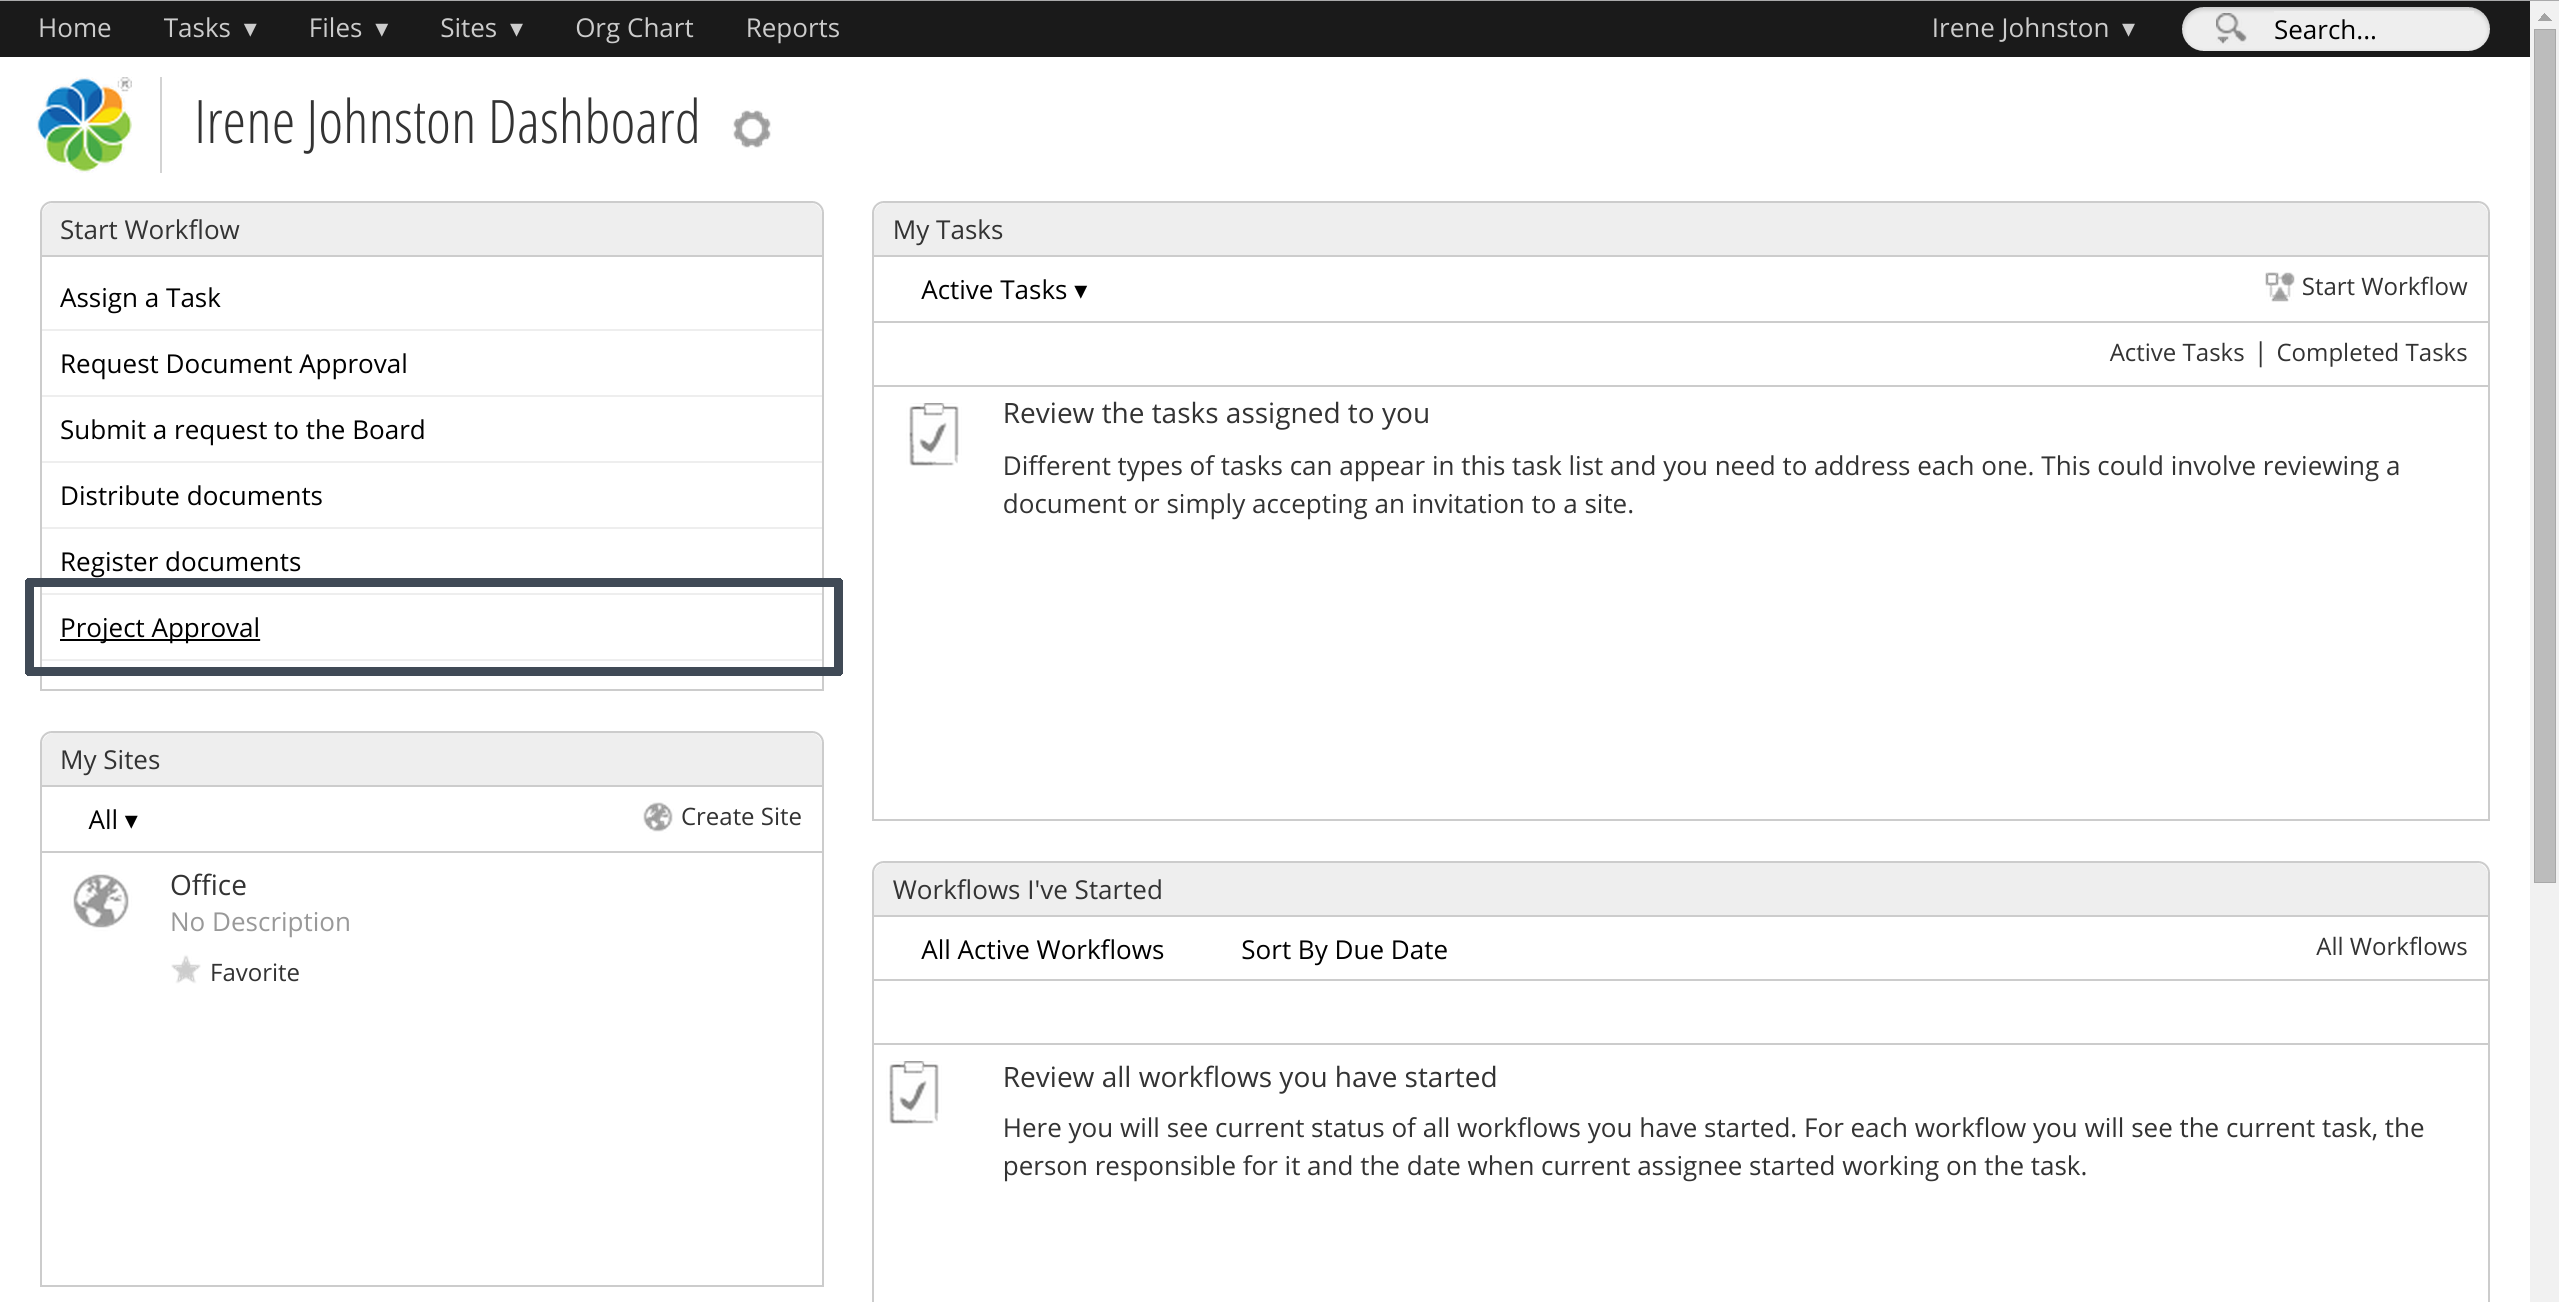Expand the Irene Johnston user menu

pyautogui.click(x=2032, y=28)
